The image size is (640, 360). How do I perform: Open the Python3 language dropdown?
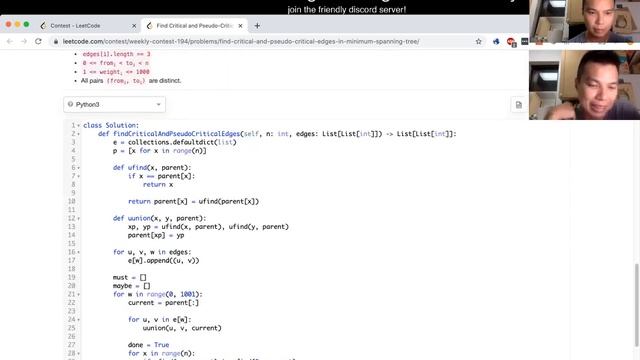point(114,104)
